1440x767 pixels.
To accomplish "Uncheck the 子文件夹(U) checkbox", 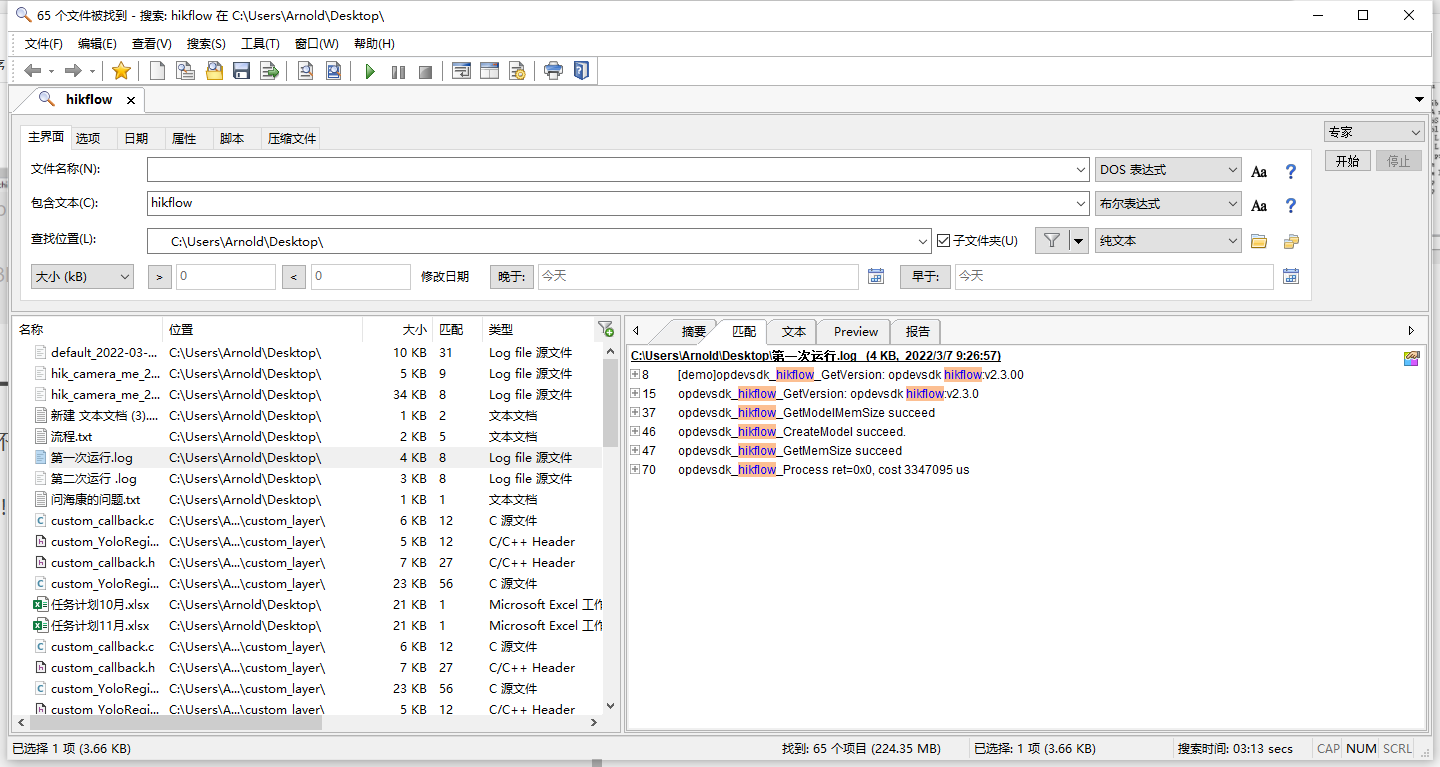I will (x=942, y=239).
